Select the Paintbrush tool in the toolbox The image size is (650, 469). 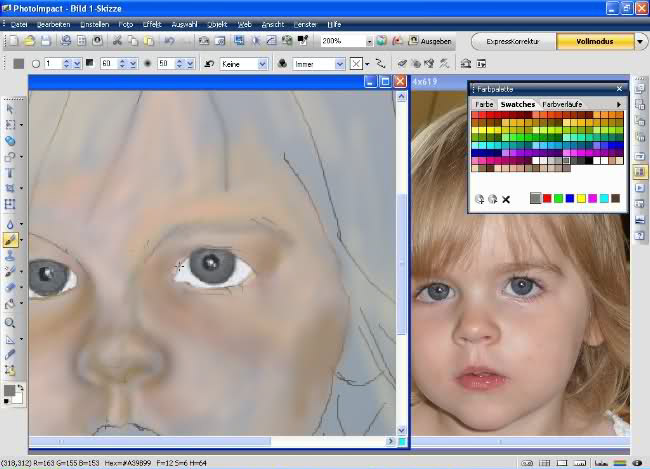pyautogui.click(x=10, y=240)
